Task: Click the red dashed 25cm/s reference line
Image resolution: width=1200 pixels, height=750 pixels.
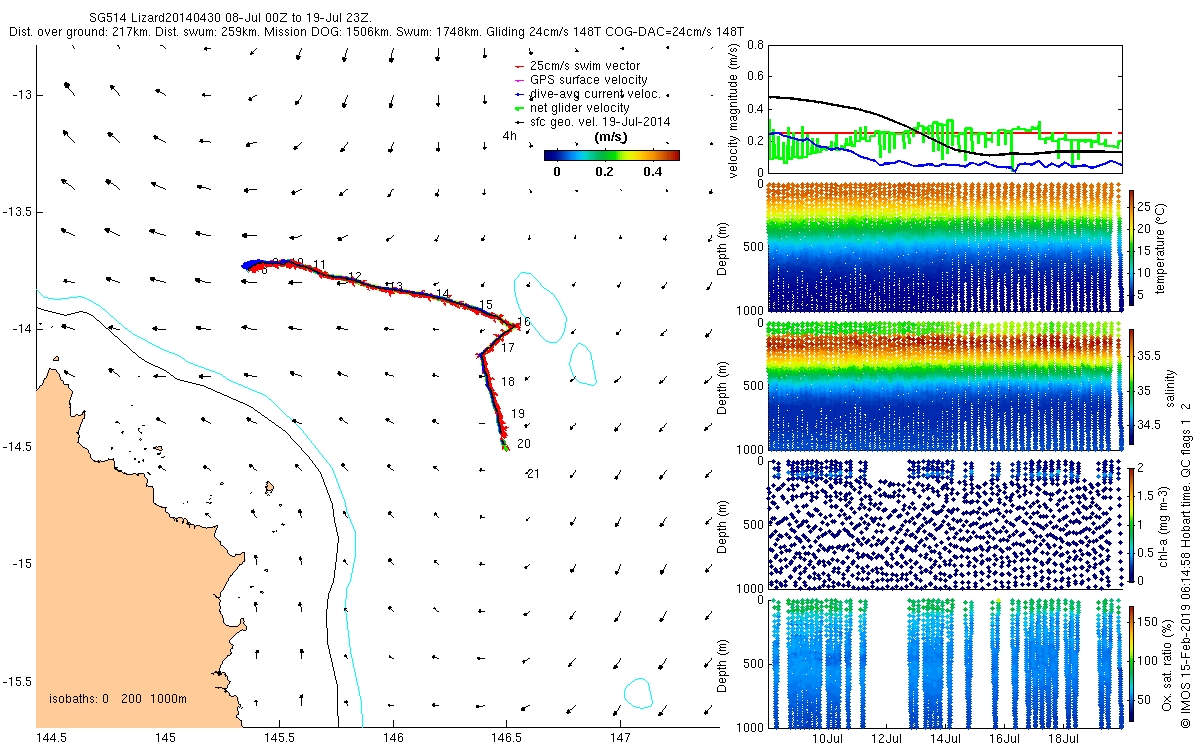Action: (x=945, y=132)
